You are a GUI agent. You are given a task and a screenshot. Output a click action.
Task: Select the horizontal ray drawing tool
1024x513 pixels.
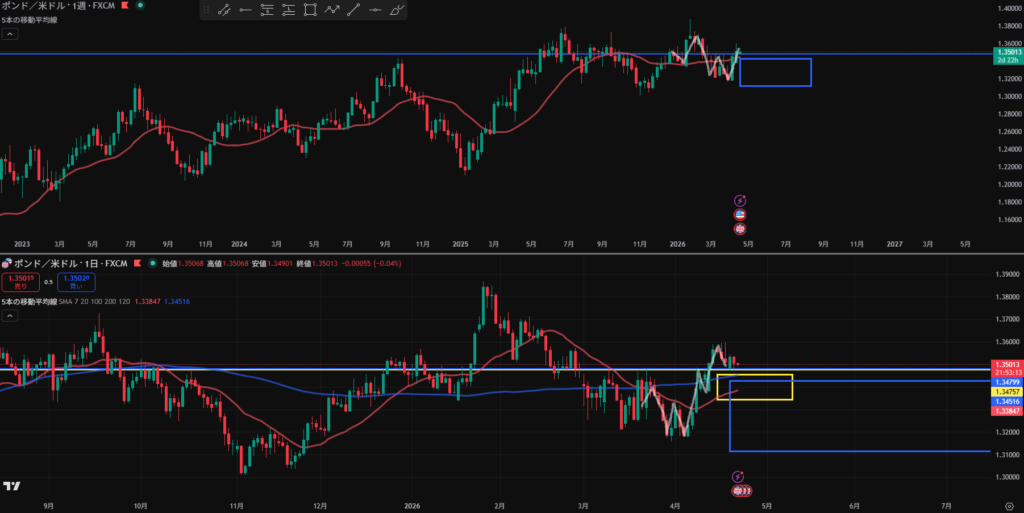[x=246, y=10]
